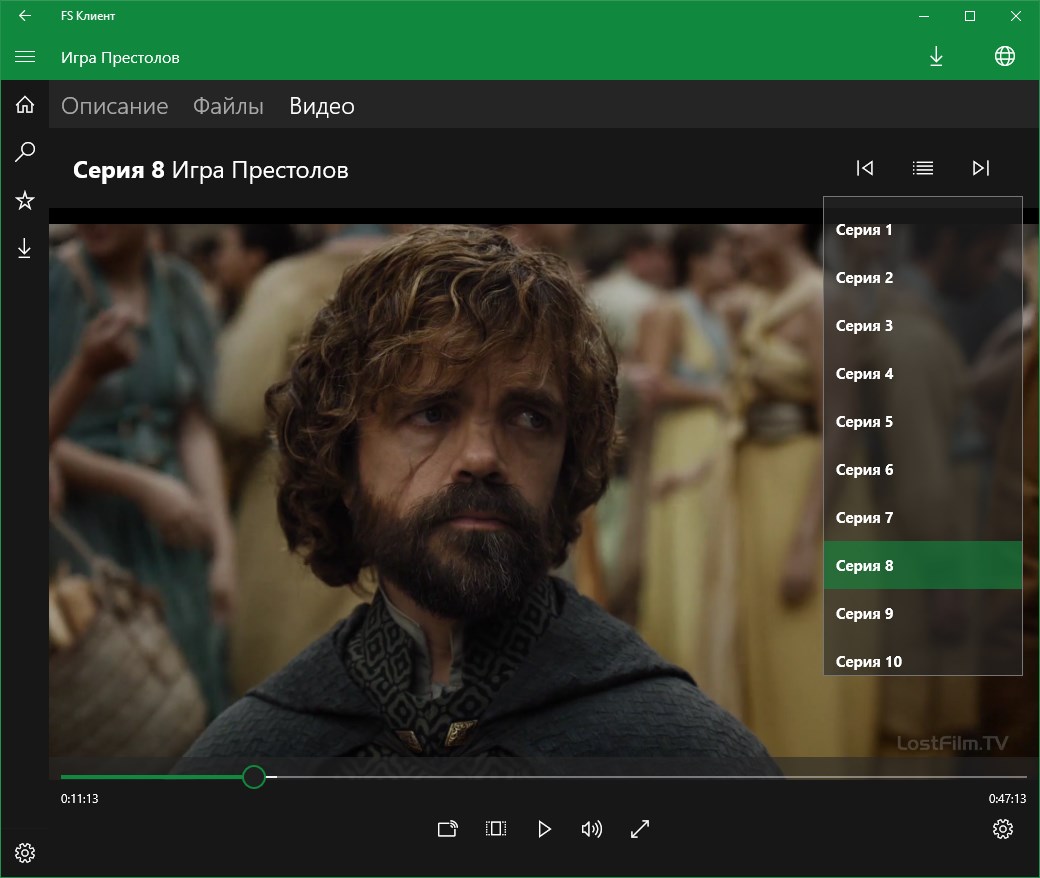Image resolution: width=1040 pixels, height=878 pixels.
Task: Switch to the Описание tab
Action: pos(115,106)
